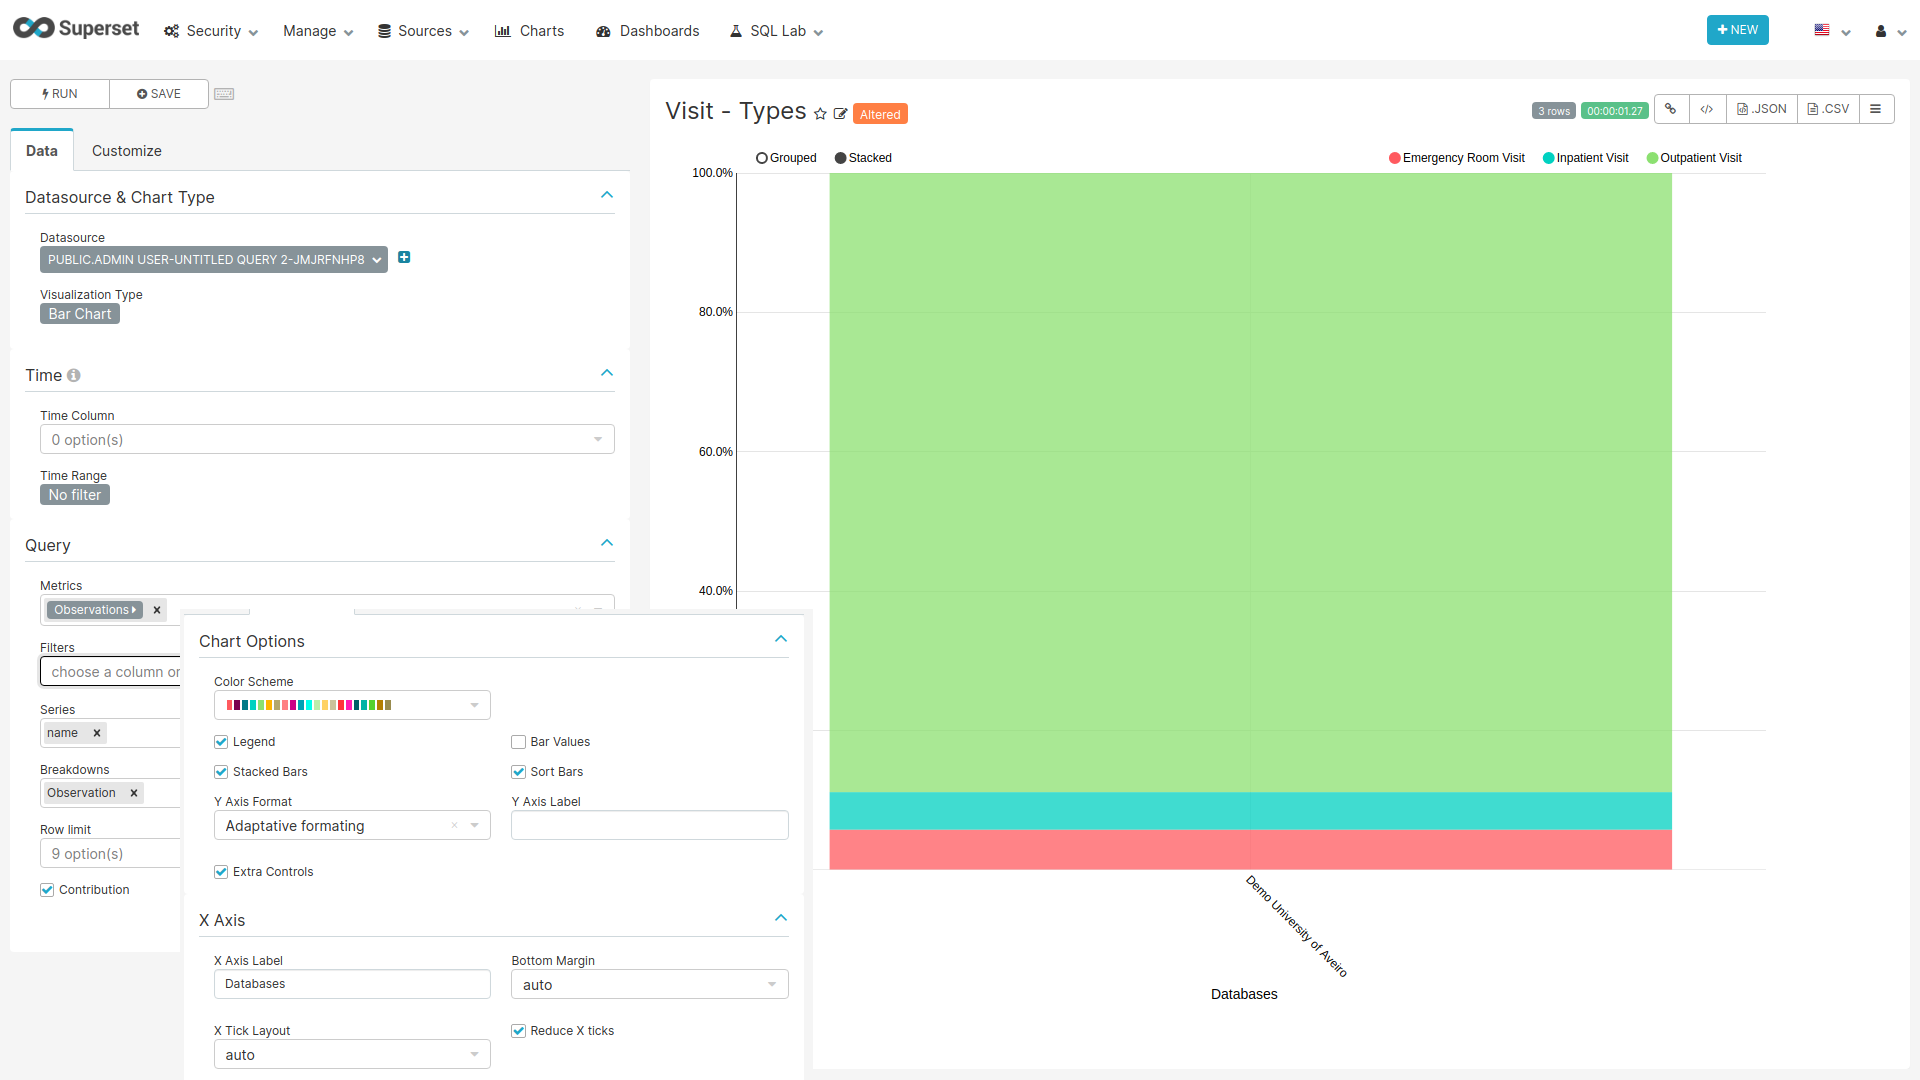The image size is (1920, 1080).
Task: Click the NEW button
Action: pyautogui.click(x=1738, y=30)
